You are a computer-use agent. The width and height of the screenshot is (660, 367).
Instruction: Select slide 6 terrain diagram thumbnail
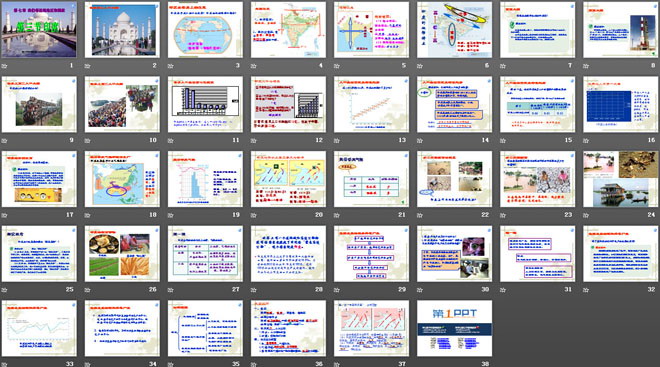tap(455, 29)
